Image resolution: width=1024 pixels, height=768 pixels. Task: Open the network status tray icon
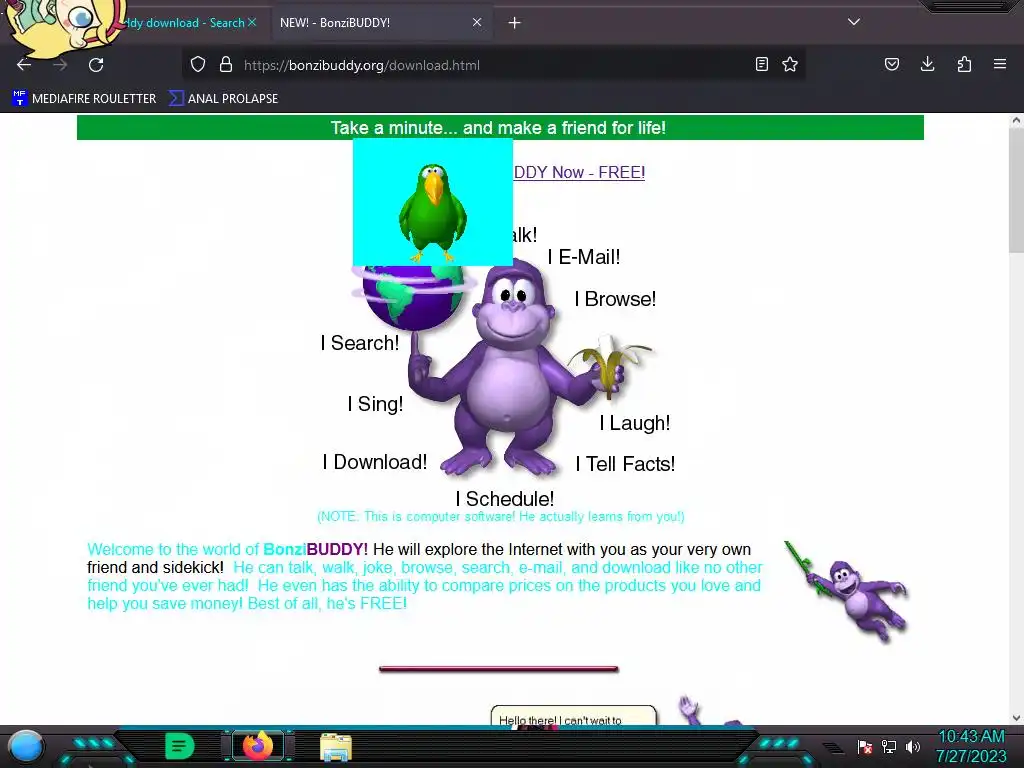tap(889, 746)
